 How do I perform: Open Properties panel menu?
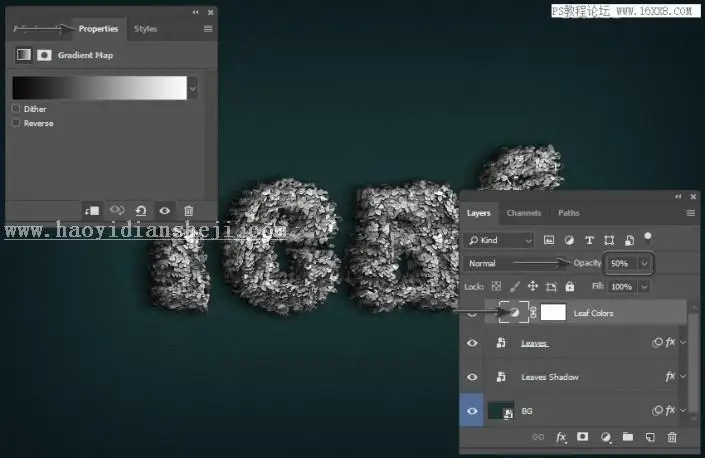[x=208, y=29]
